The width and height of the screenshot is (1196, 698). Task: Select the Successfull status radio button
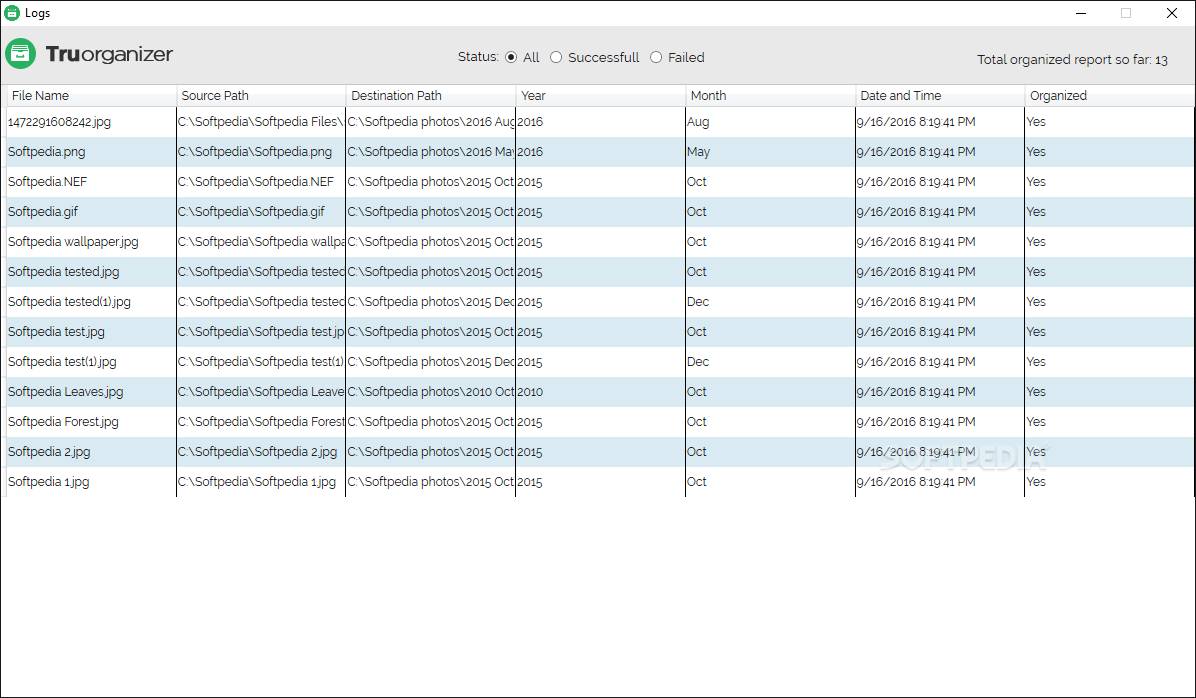click(556, 57)
